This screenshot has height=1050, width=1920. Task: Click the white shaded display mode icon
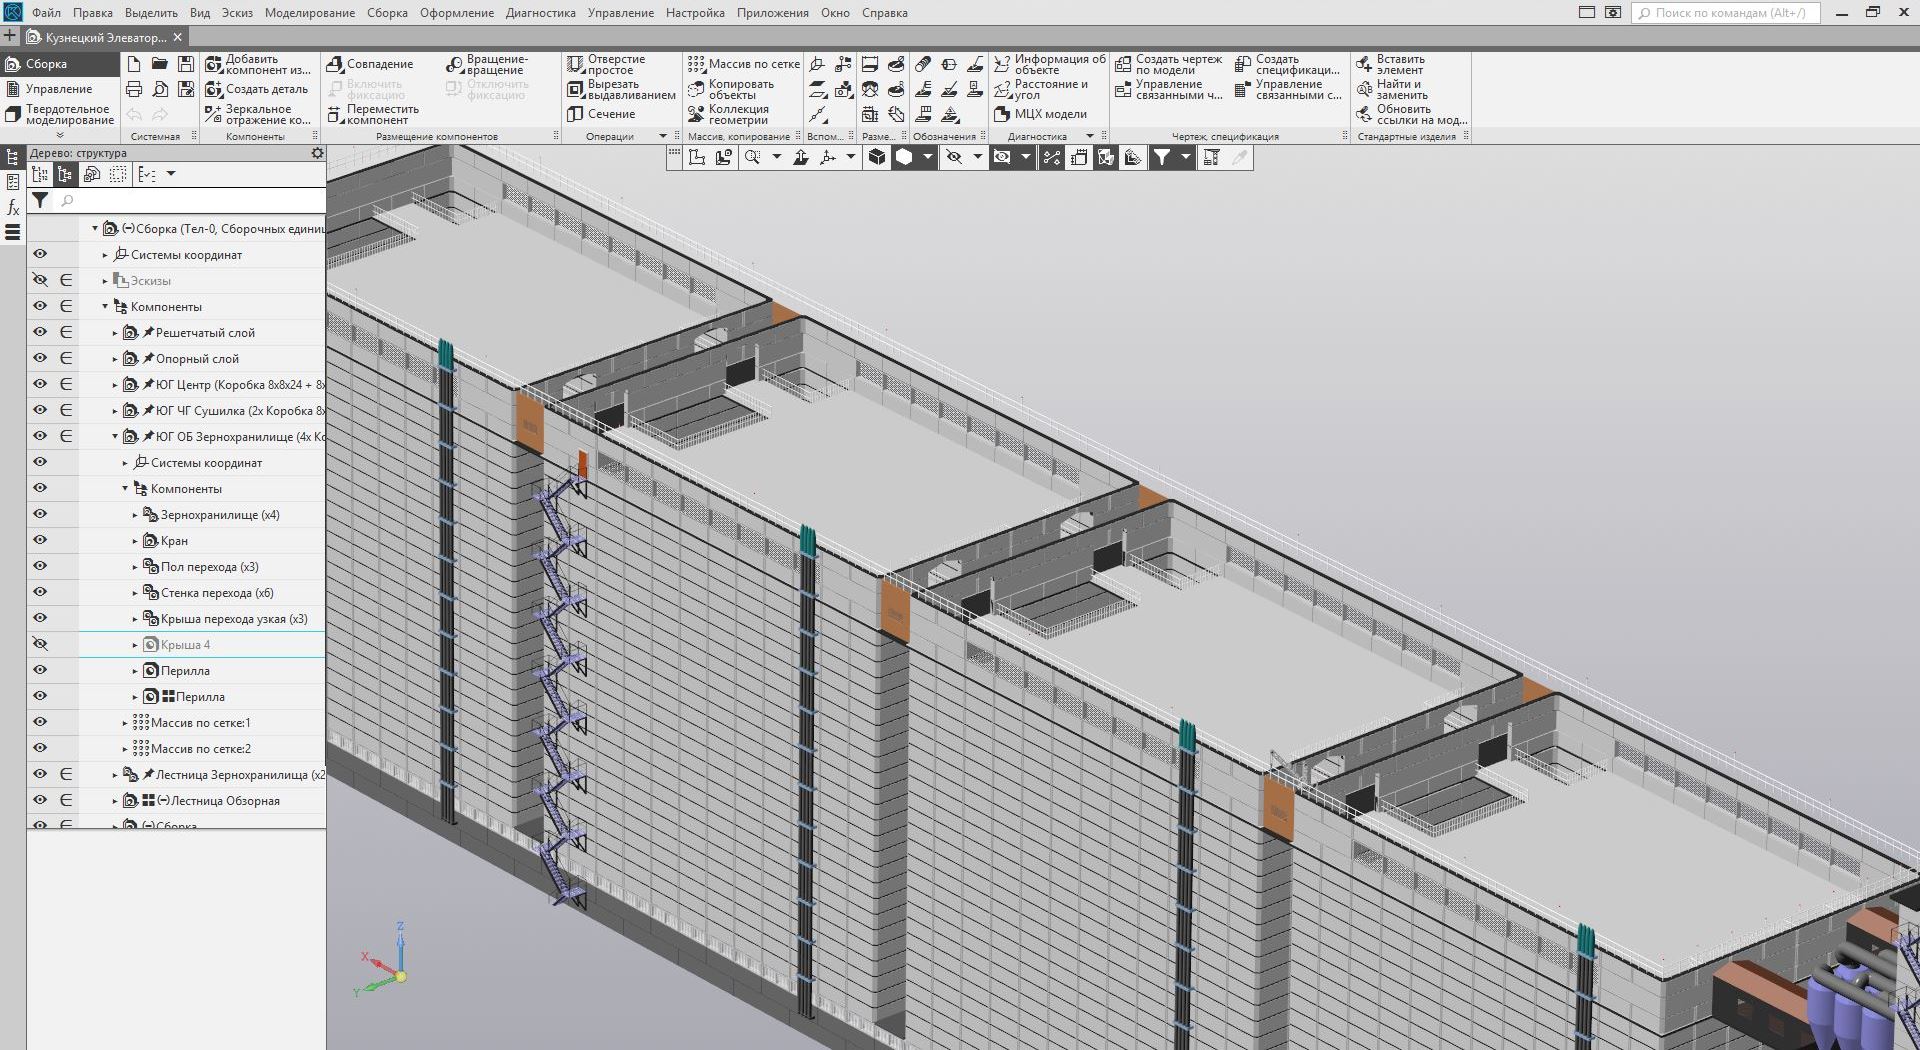pos(904,157)
